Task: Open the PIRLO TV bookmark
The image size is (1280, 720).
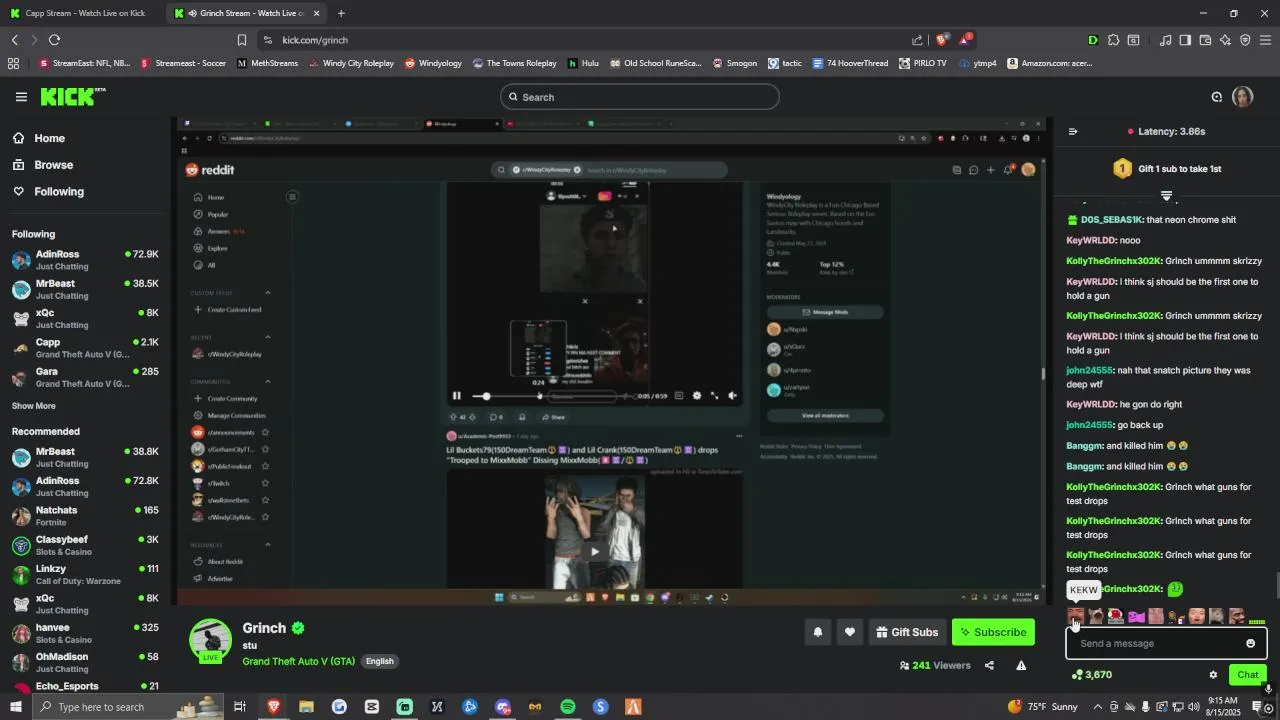Action: tap(922, 63)
